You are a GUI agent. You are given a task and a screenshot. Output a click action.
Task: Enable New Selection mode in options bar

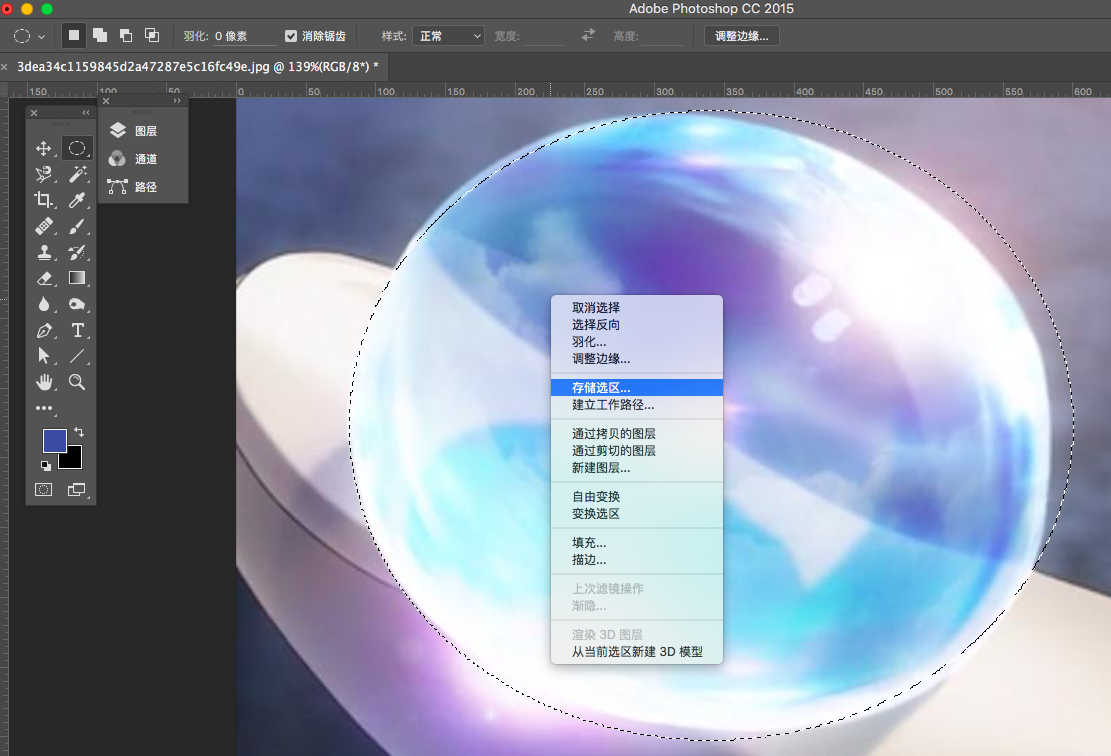coord(73,35)
